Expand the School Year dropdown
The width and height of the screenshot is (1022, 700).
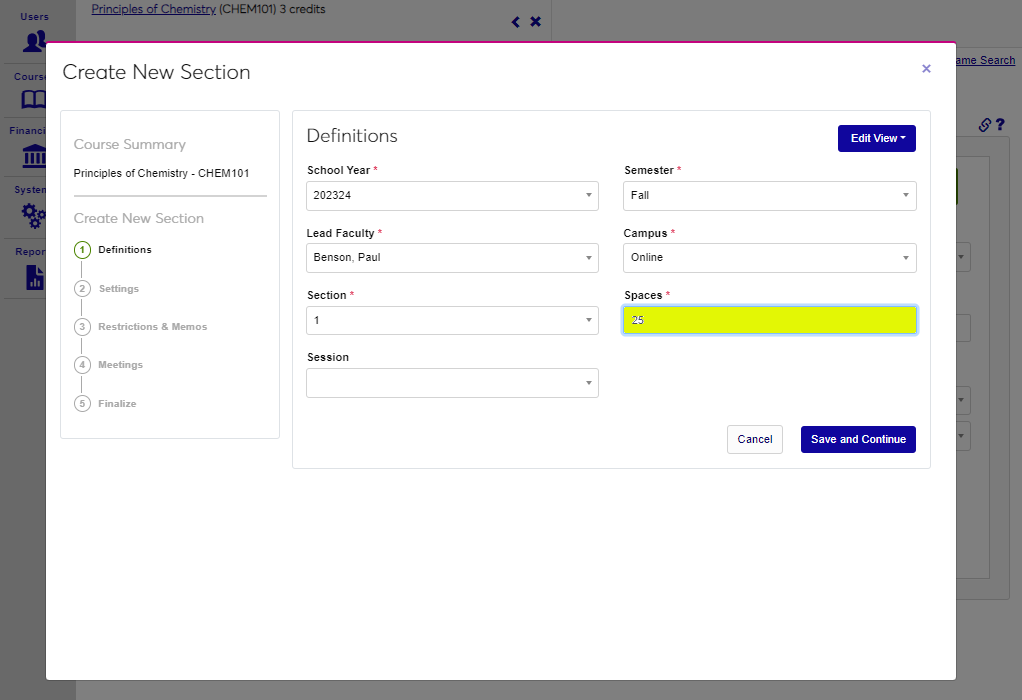pos(452,196)
